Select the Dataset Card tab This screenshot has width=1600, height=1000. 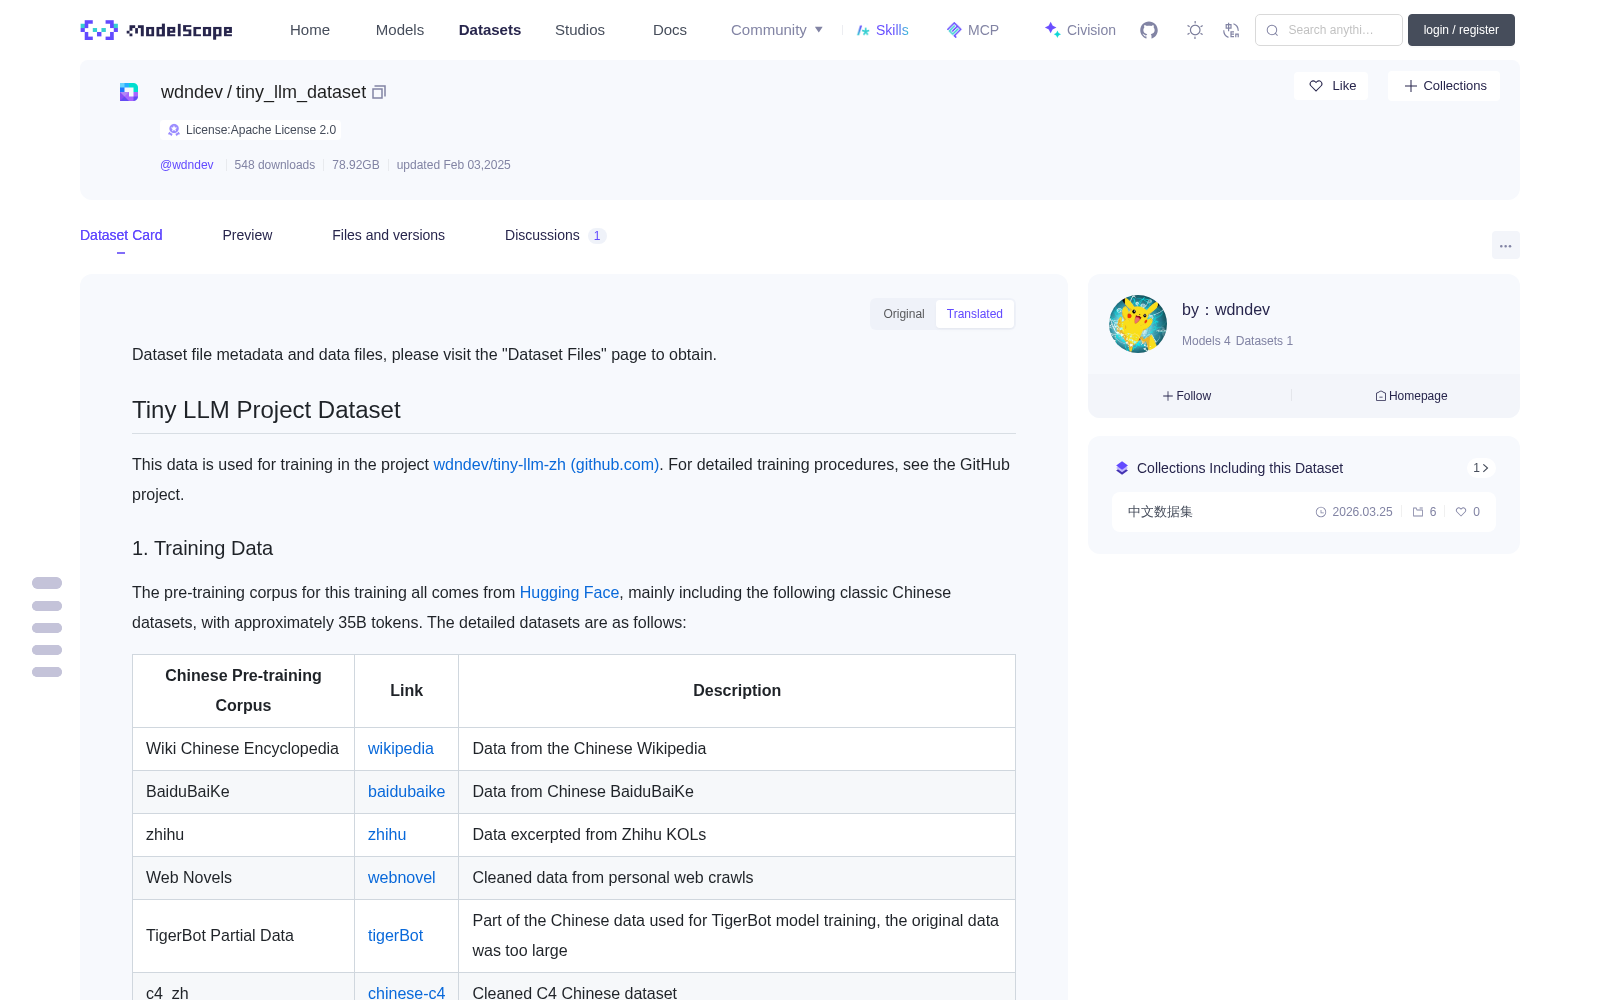pyautogui.click(x=121, y=235)
